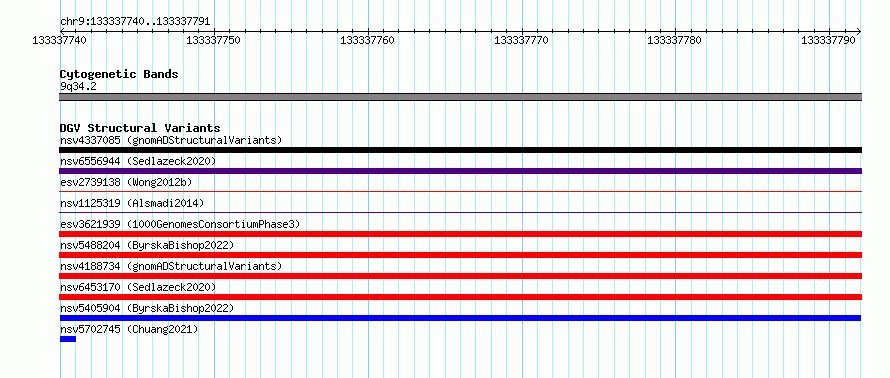Click ruler position 133337770
This screenshot has width=890, height=378.
(x=521, y=40)
